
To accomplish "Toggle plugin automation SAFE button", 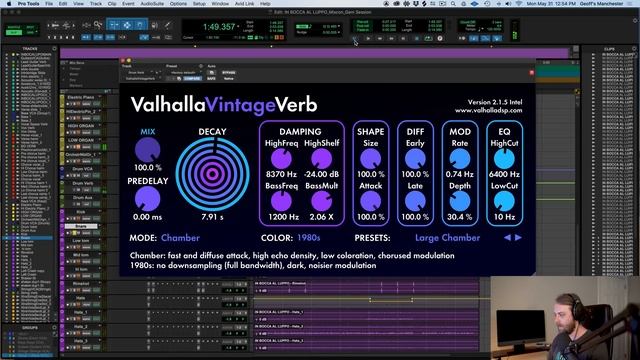I will 211,78.
